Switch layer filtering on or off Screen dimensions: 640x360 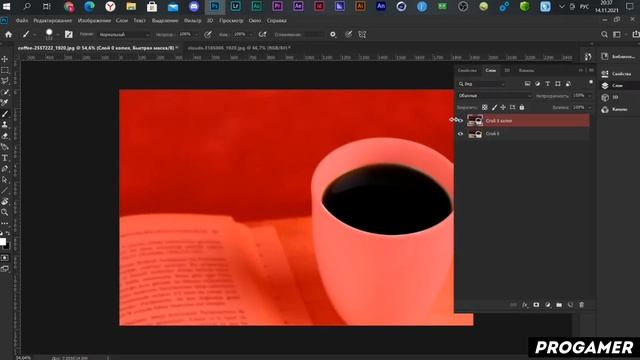[x=591, y=82]
